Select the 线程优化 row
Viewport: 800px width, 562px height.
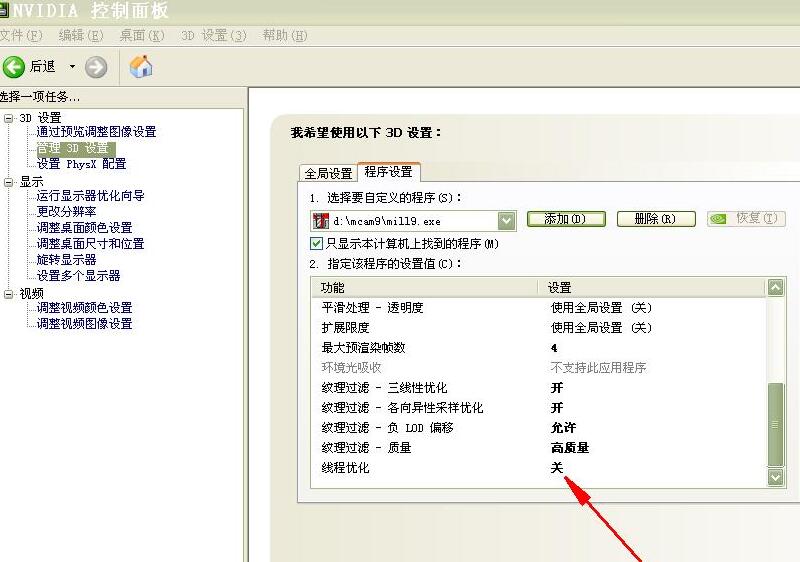coord(539,468)
